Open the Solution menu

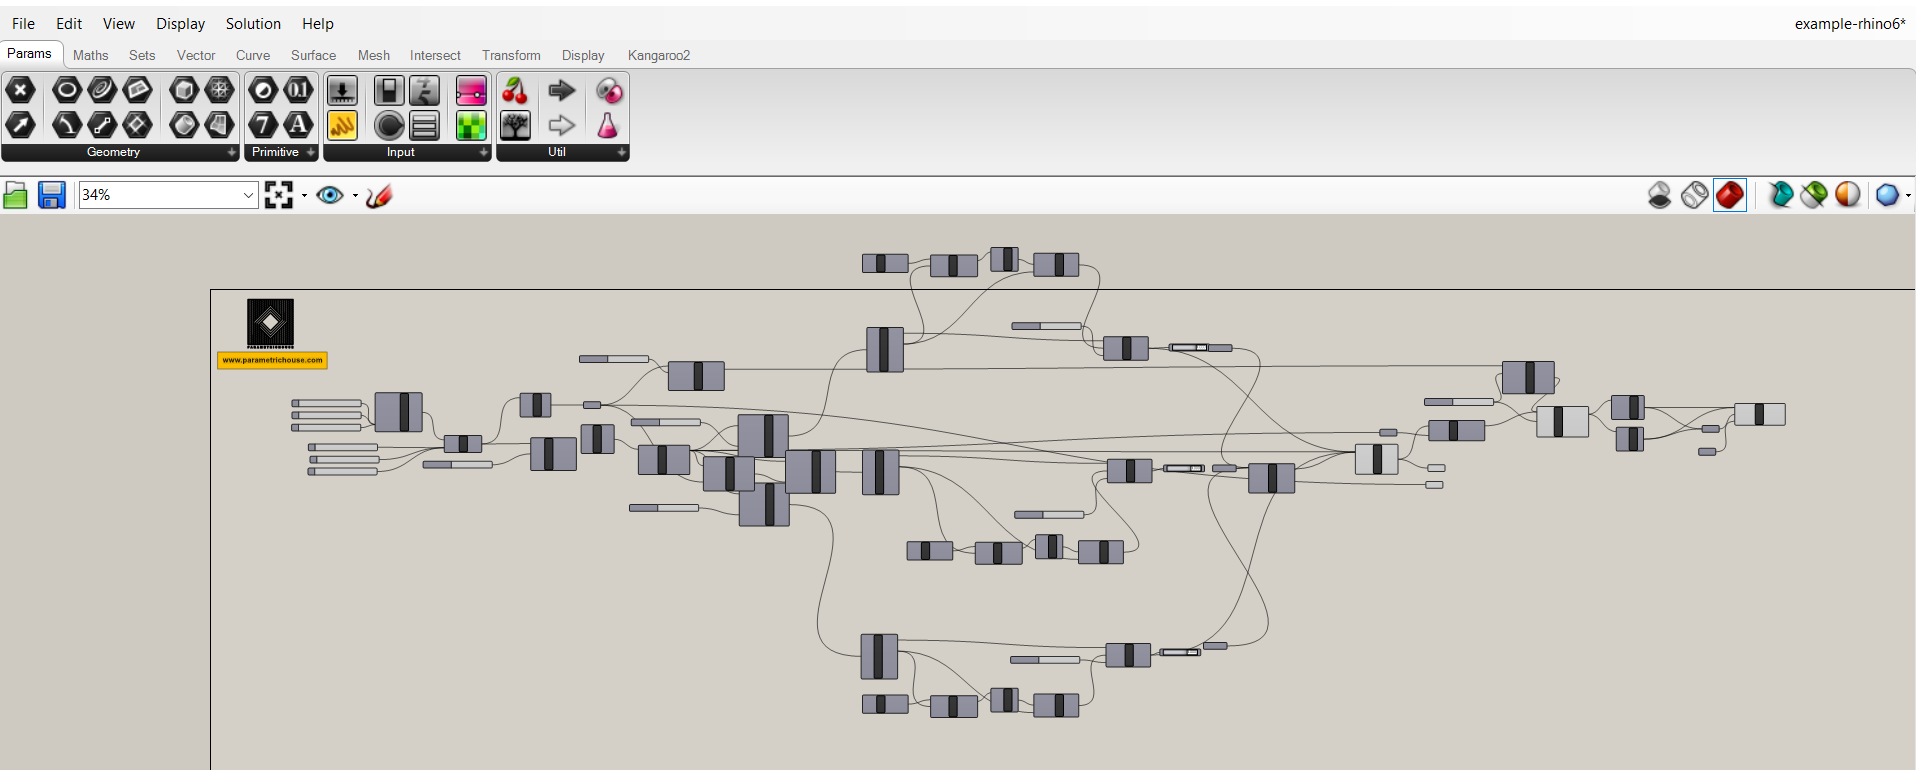tap(253, 24)
